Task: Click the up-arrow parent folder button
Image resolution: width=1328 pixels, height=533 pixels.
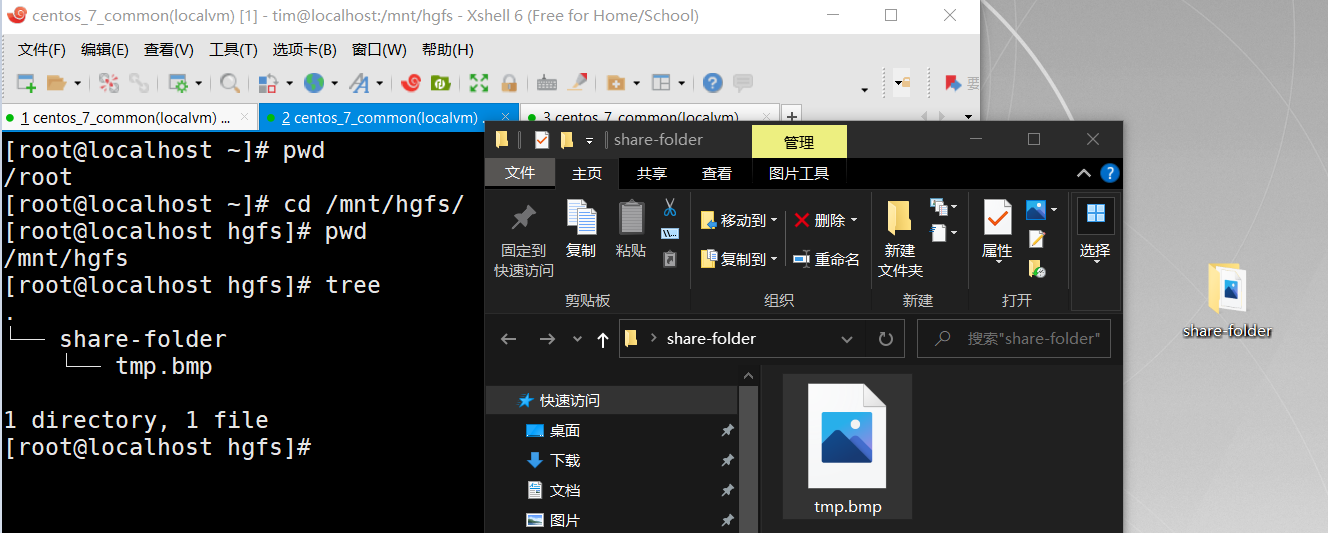Action: pos(602,339)
